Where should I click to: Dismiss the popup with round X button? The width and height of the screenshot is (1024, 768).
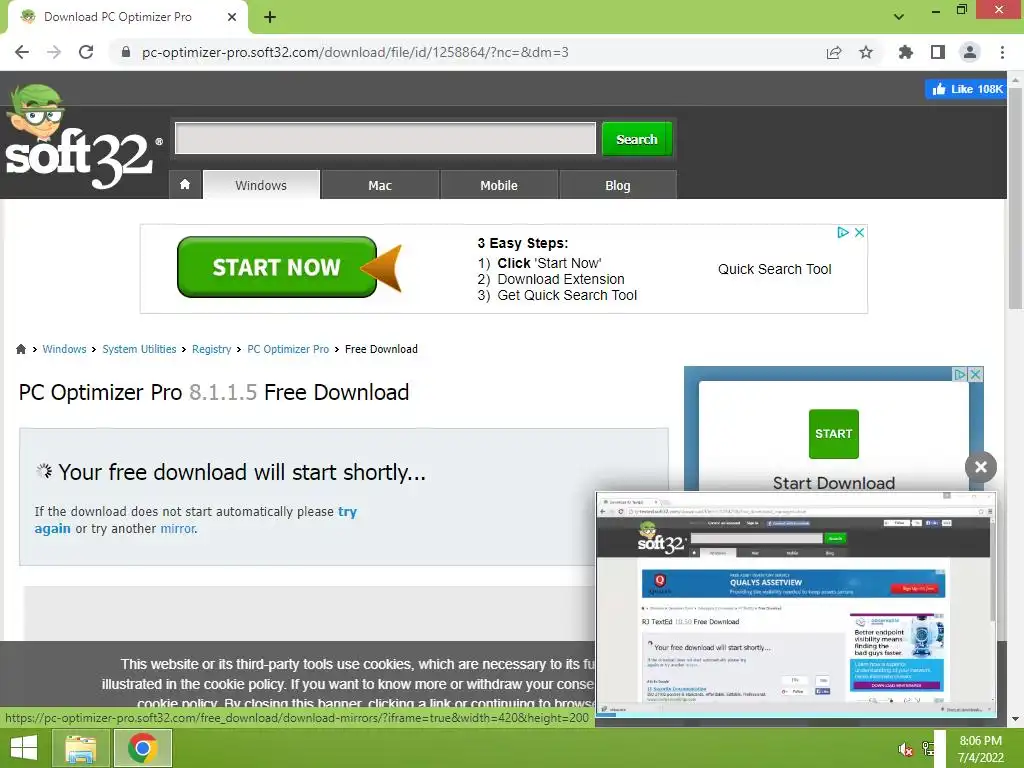point(980,467)
